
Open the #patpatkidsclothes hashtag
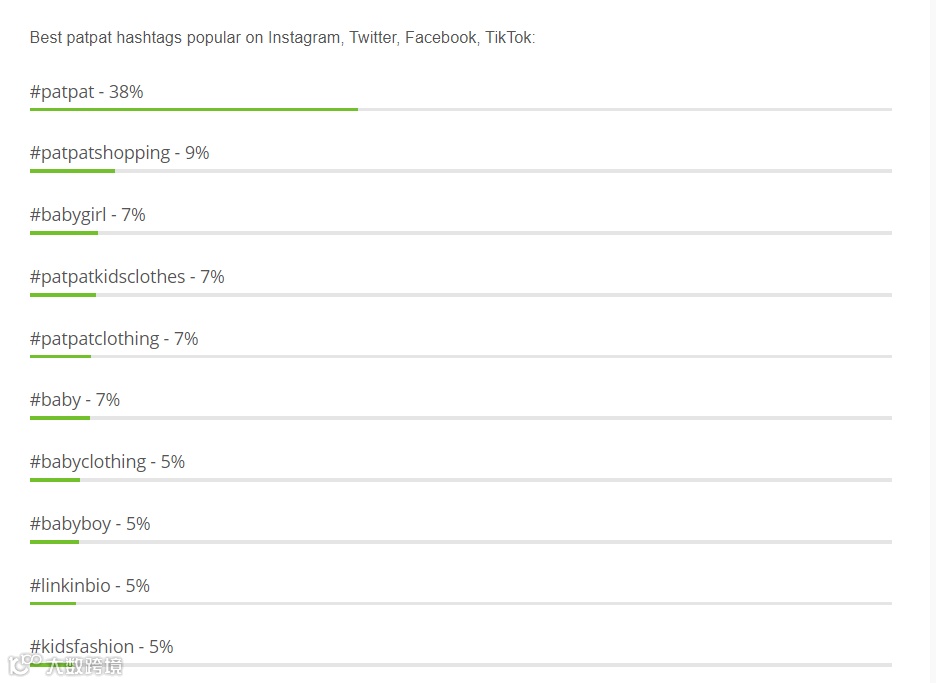tap(127, 277)
